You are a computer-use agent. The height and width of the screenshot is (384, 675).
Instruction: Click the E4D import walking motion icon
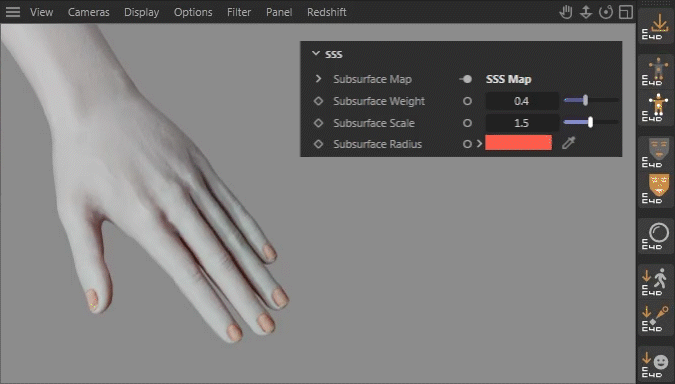656,282
